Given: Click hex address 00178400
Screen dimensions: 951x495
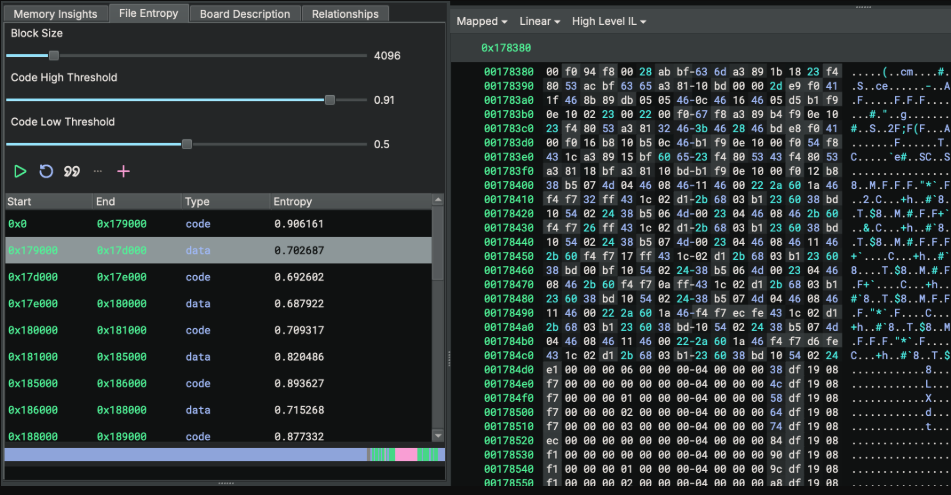Looking at the screenshot, I should 509,185.
